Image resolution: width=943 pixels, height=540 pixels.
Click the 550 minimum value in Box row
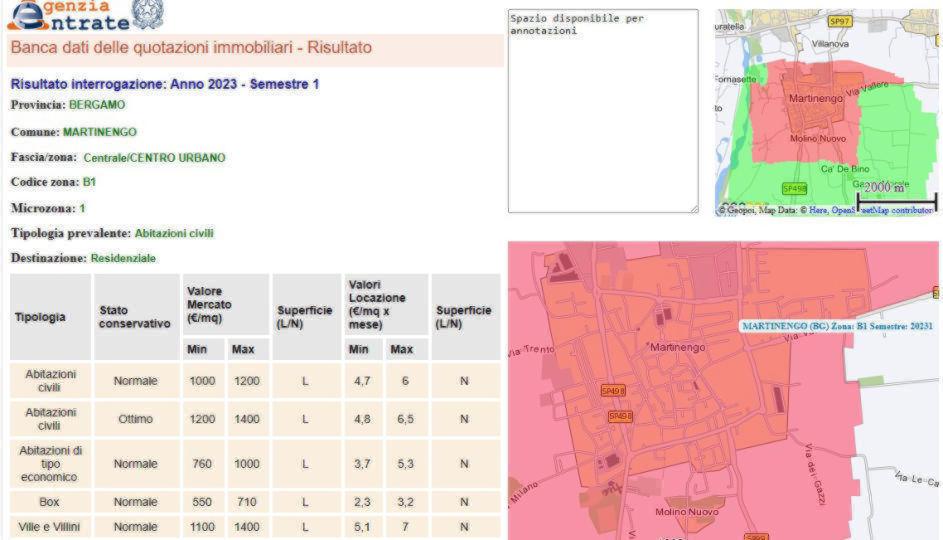coord(202,502)
